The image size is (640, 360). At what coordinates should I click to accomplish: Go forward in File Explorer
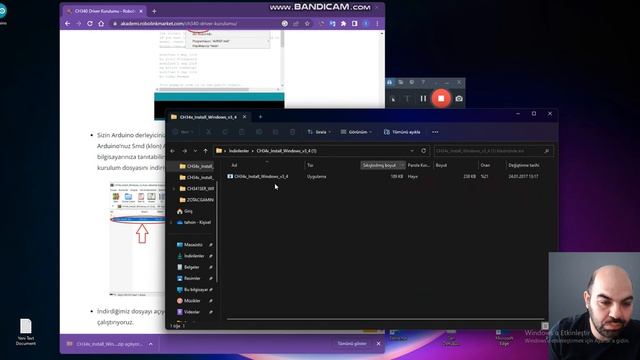[184, 151]
